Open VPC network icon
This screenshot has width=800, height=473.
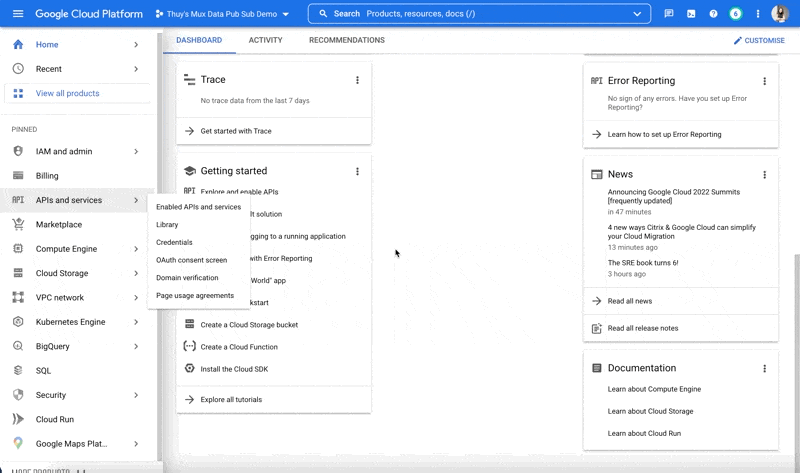click(x=18, y=297)
